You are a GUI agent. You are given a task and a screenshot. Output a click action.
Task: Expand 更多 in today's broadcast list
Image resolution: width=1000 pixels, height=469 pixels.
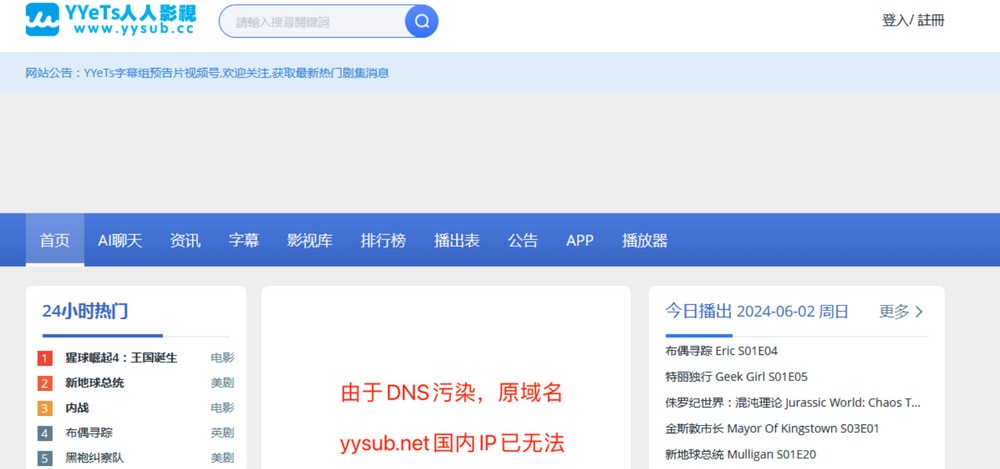tap(901, 312)
